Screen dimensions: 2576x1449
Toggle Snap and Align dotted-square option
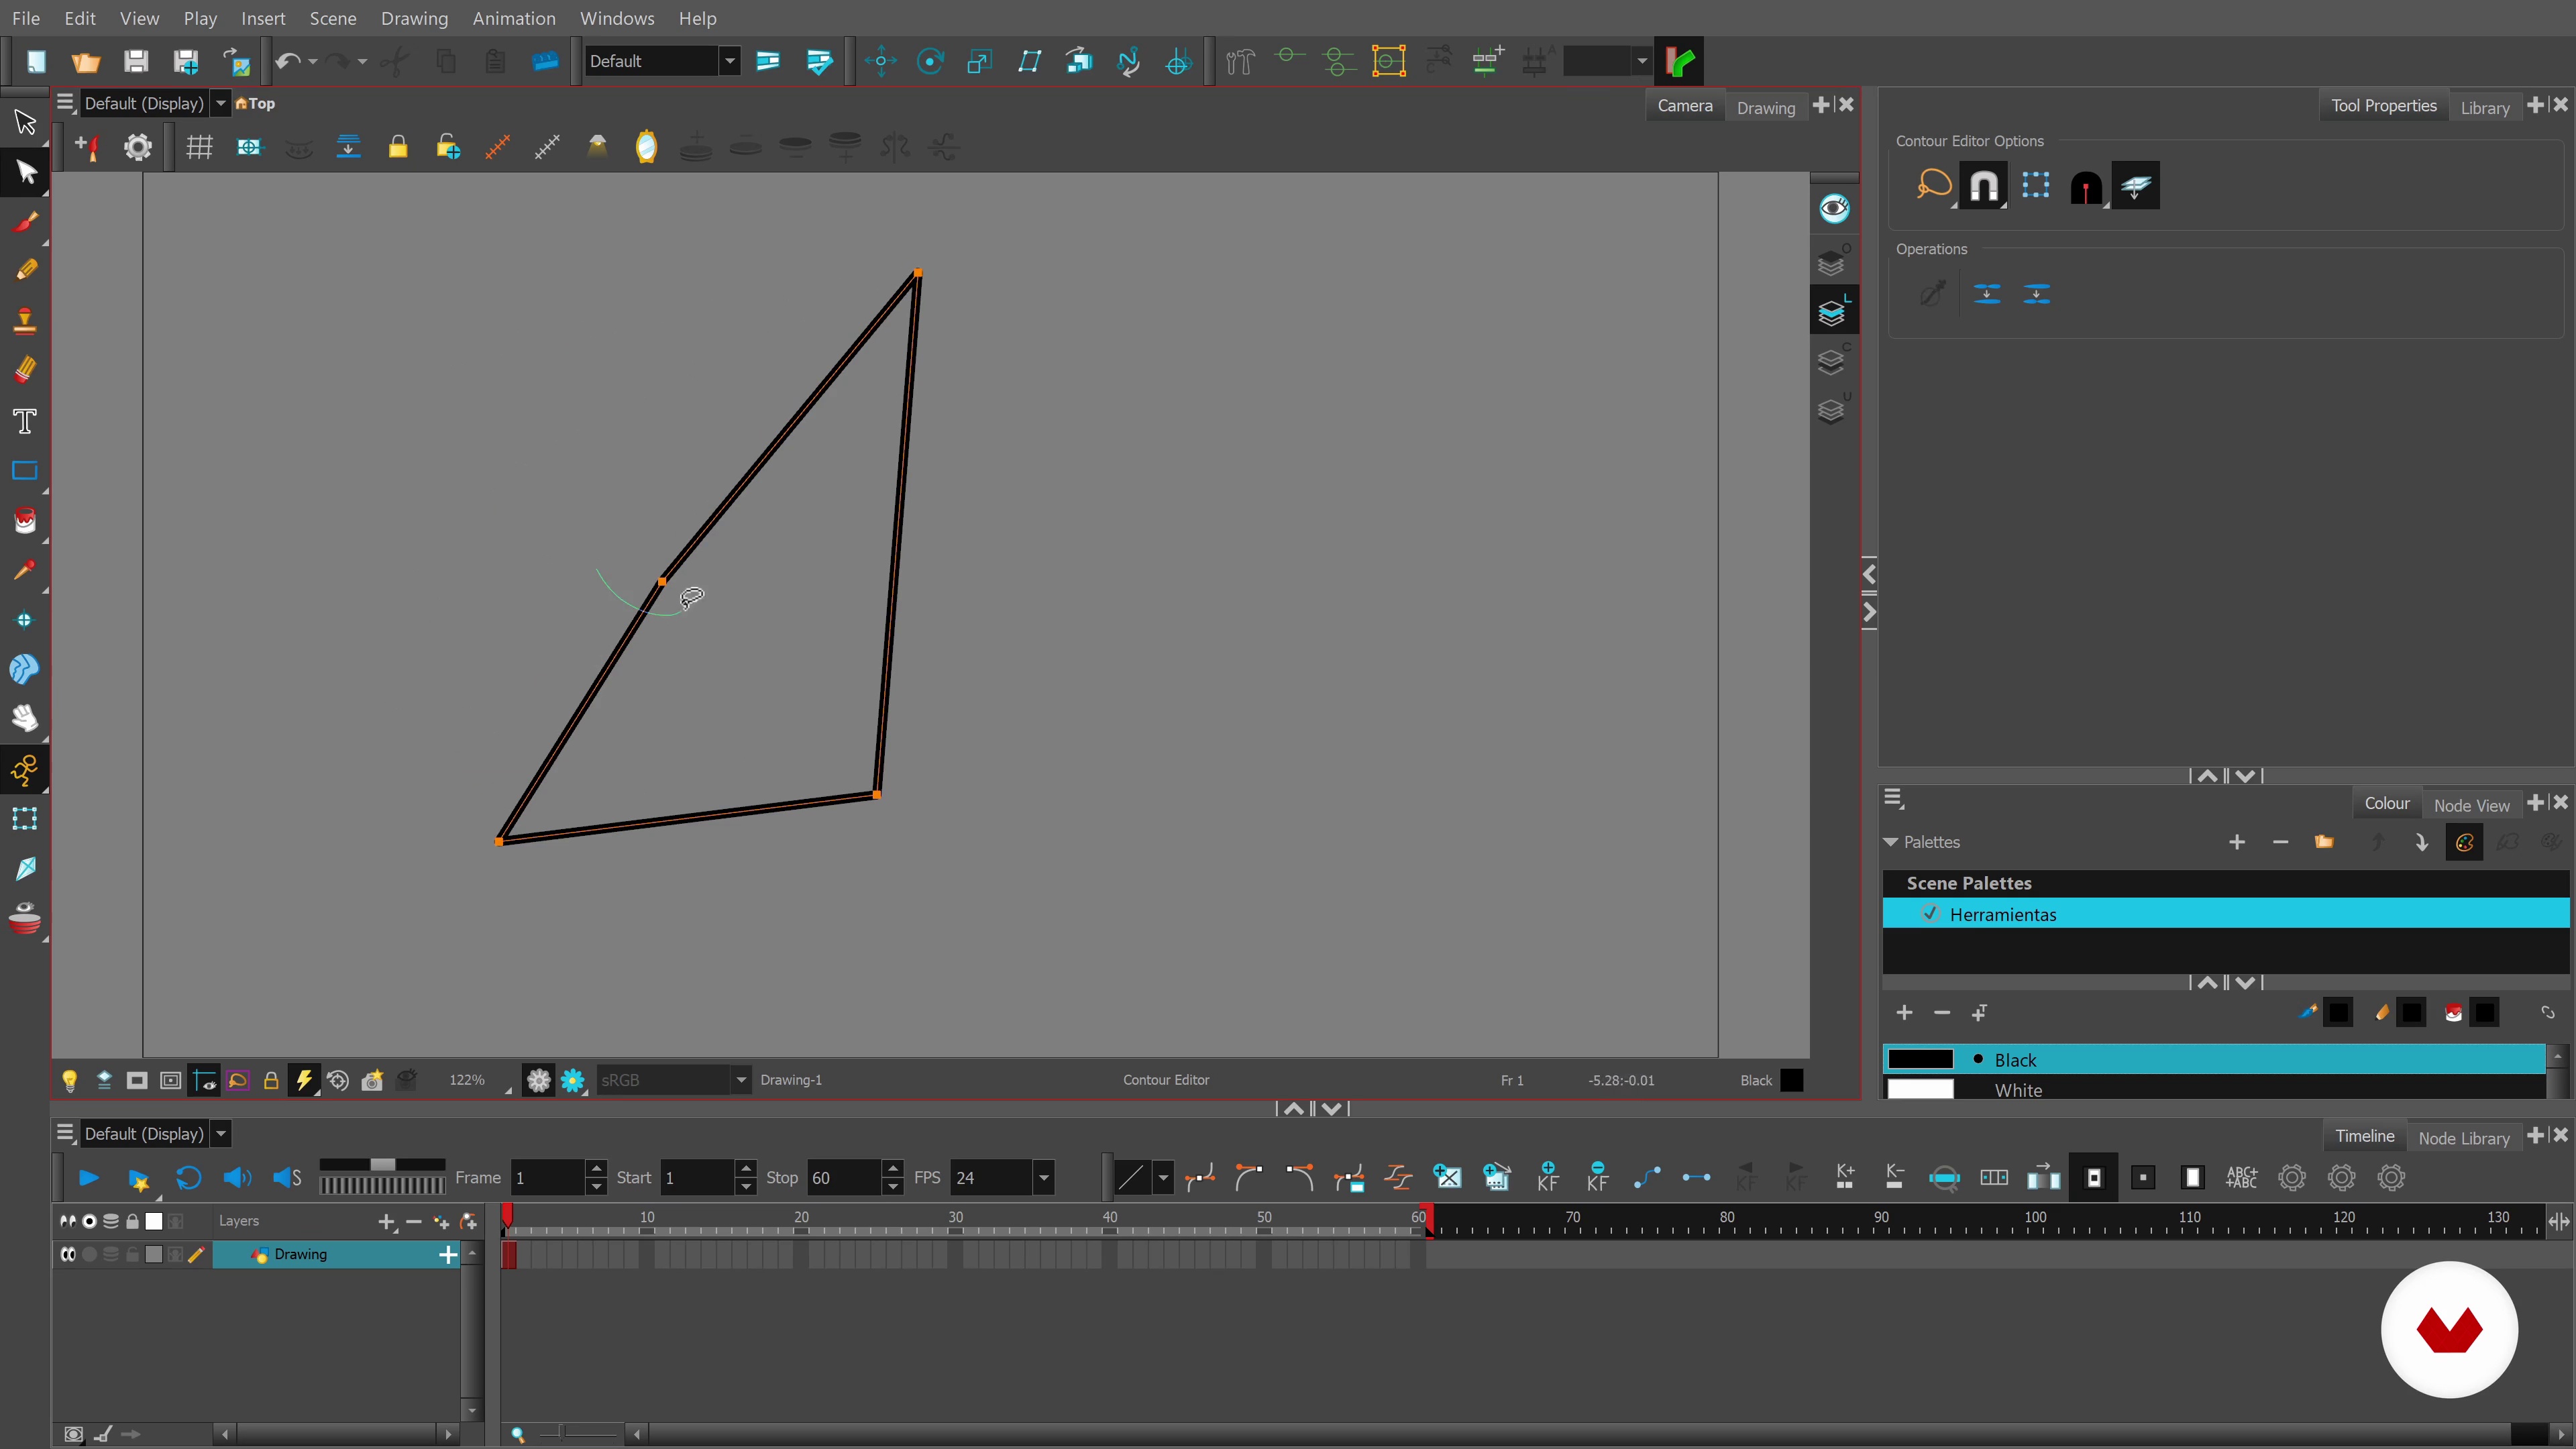point(2035,185)
